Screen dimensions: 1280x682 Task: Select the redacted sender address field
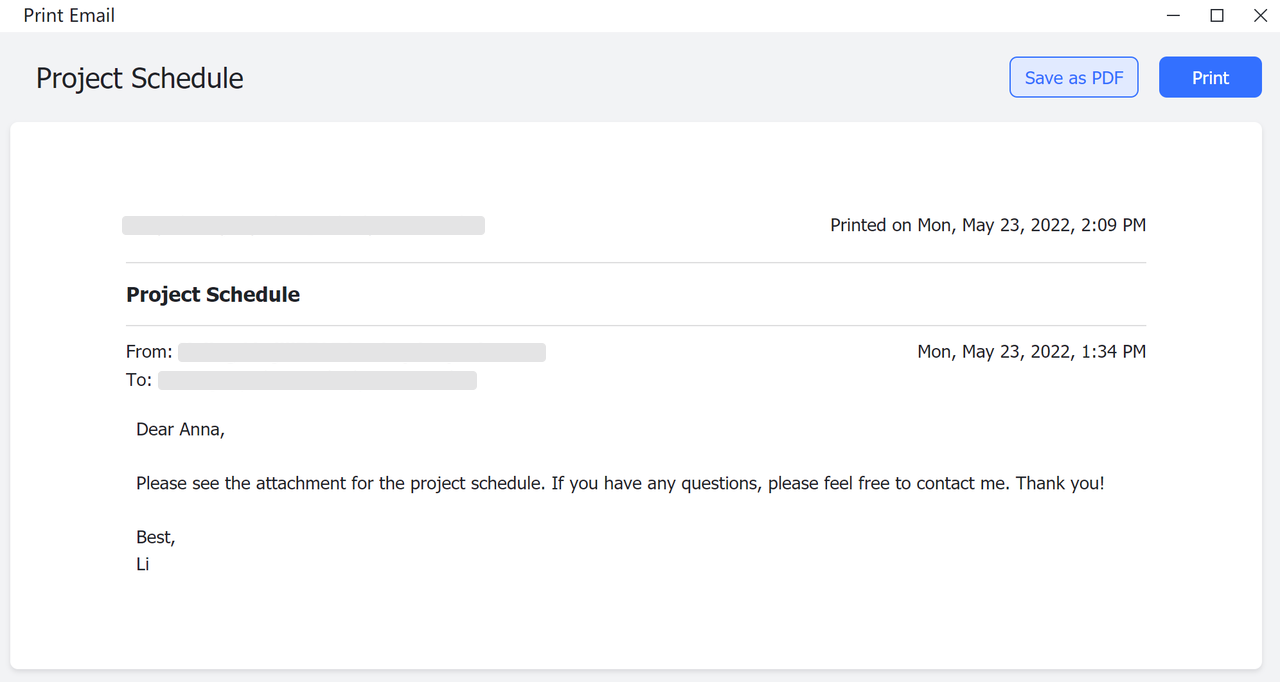tap(362, 352)
